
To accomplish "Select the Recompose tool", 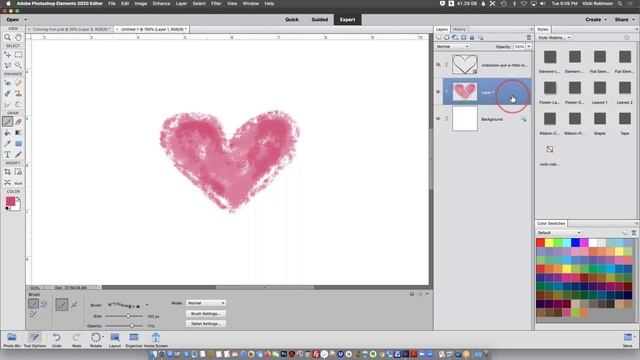I will tap(18, 172).
